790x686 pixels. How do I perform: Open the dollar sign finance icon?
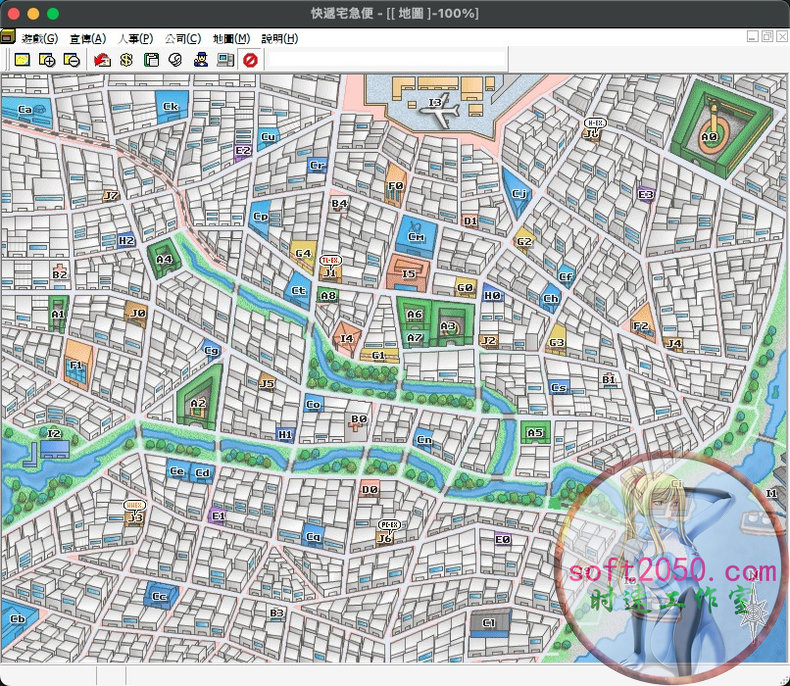(x=127, y=60)
